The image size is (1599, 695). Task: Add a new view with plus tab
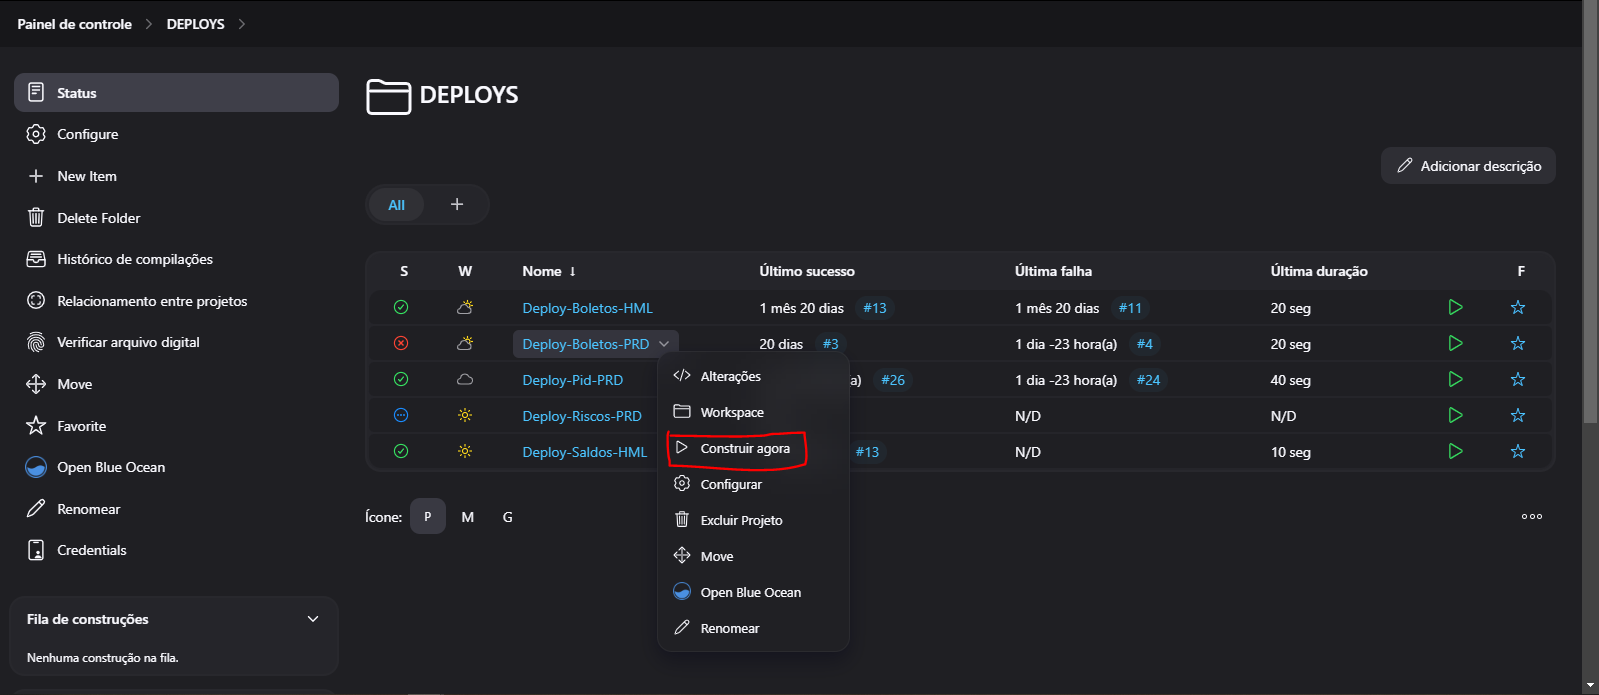coord(457,205)
